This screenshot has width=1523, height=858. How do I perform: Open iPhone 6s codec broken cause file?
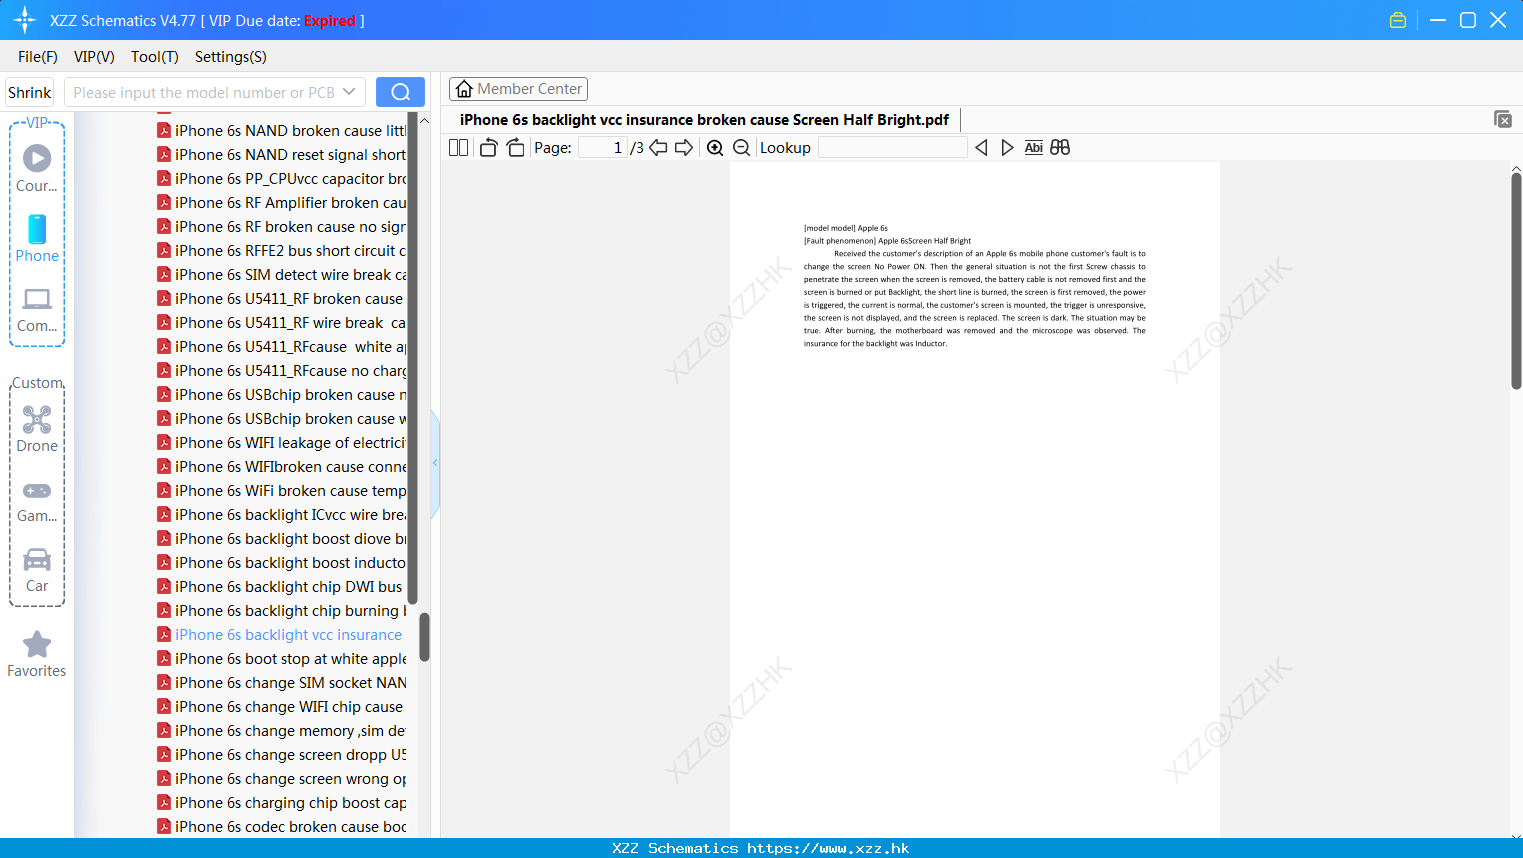coord(281,827)
